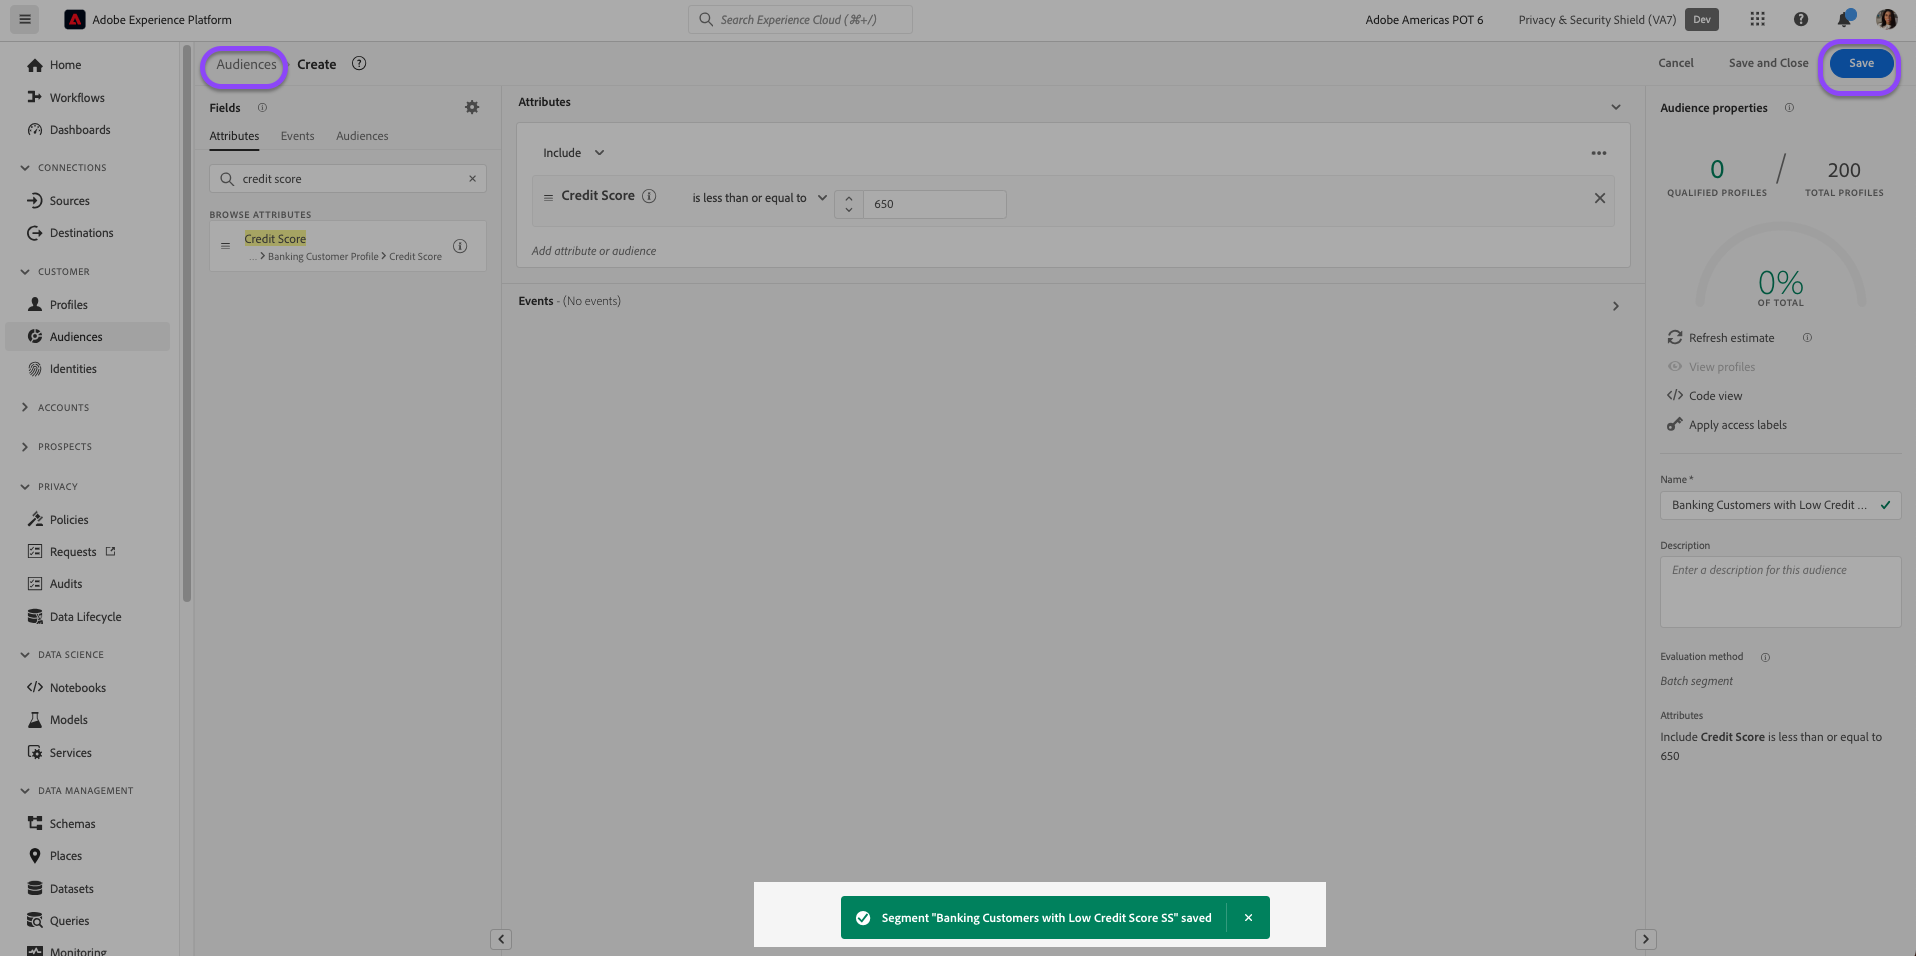Click the Refresh estimate icon

(x=1675, y=338)
